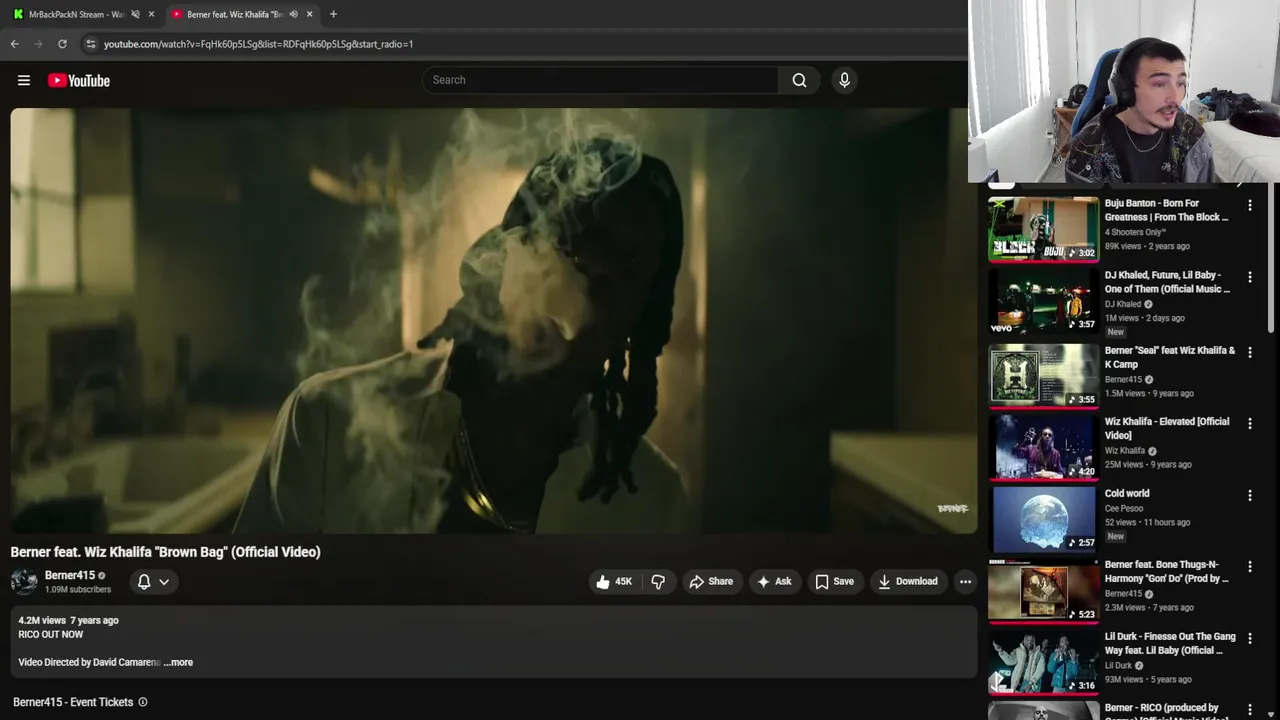The image size is (1280, 720).
Task: Expand description with ...more
Action: point(178,662)
